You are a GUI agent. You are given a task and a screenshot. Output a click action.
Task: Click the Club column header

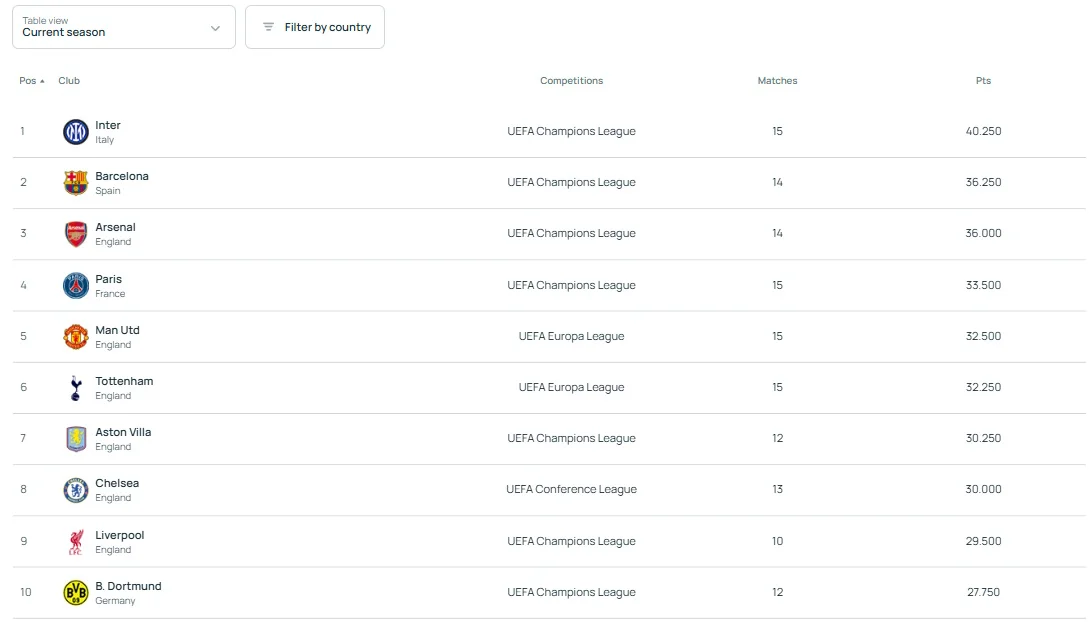coord(69,81)
